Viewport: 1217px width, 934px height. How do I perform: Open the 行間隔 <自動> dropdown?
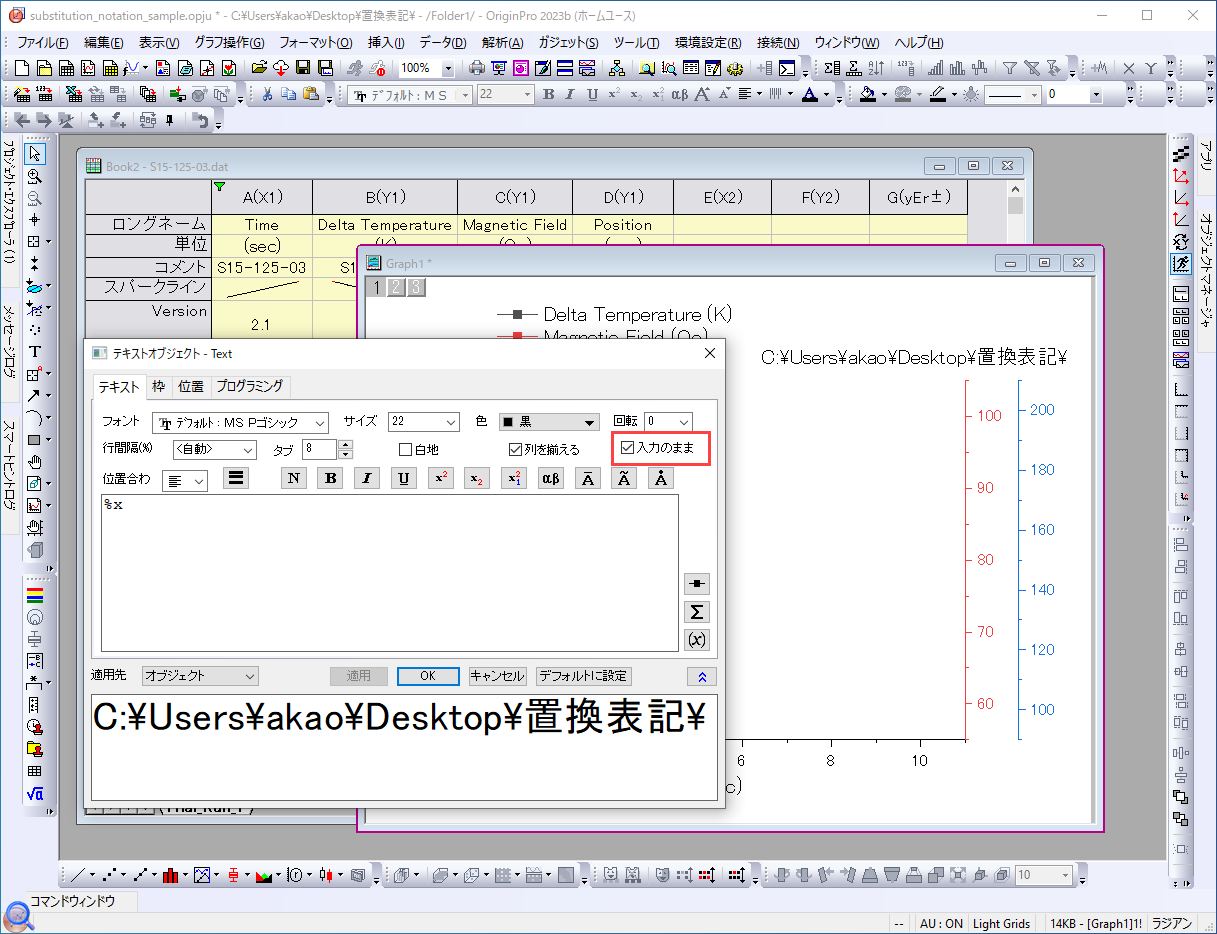coord(214,450)
